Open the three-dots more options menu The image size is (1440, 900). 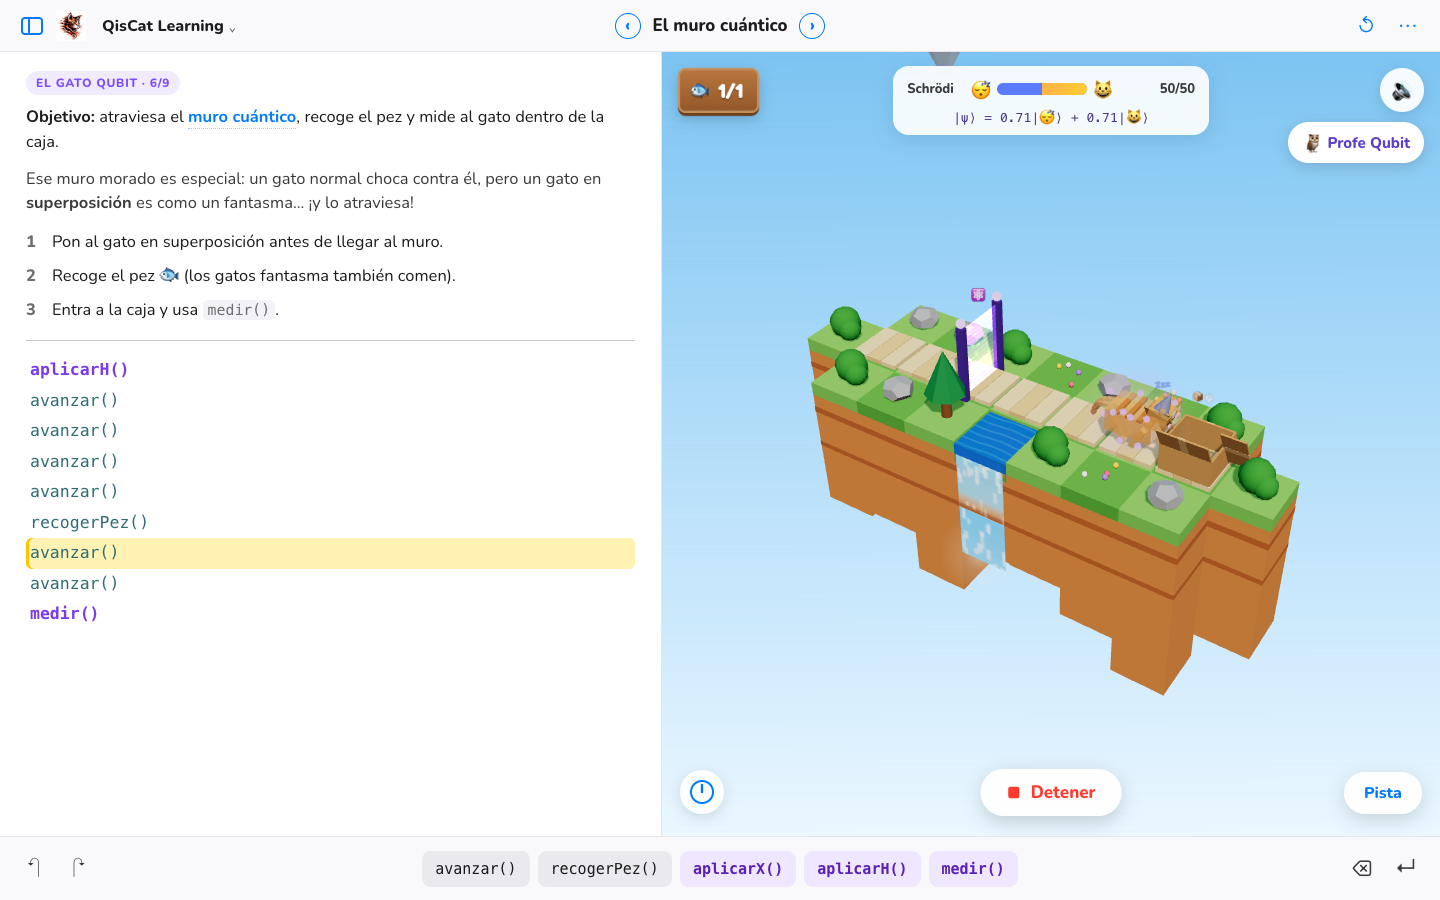pos(1408,26)
